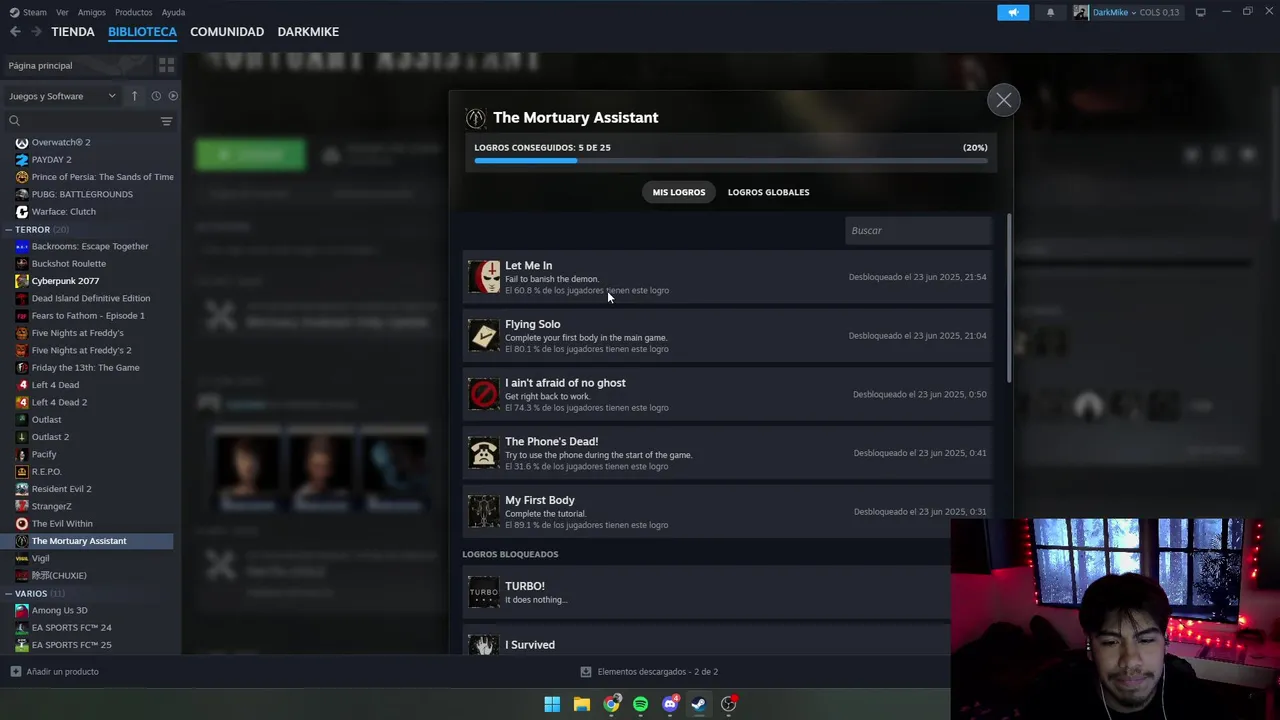Click the Buscar achievements search field

pyautogui.click(x=918, y=231)
